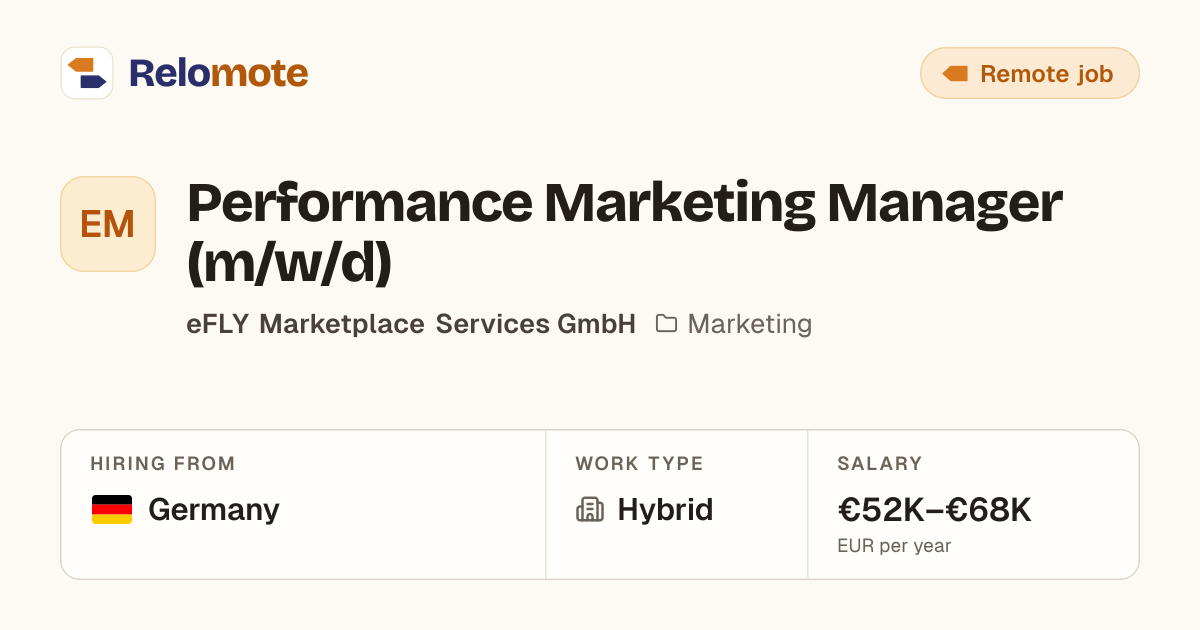This screenshot has width=1200, height=630.
Task: Select the Hybrid work type text
Action: pos(665,510)
